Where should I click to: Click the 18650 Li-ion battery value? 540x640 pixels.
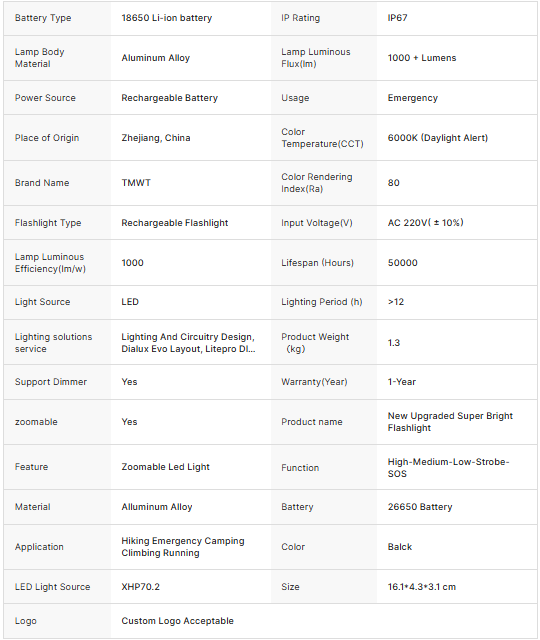pos(167,18)
